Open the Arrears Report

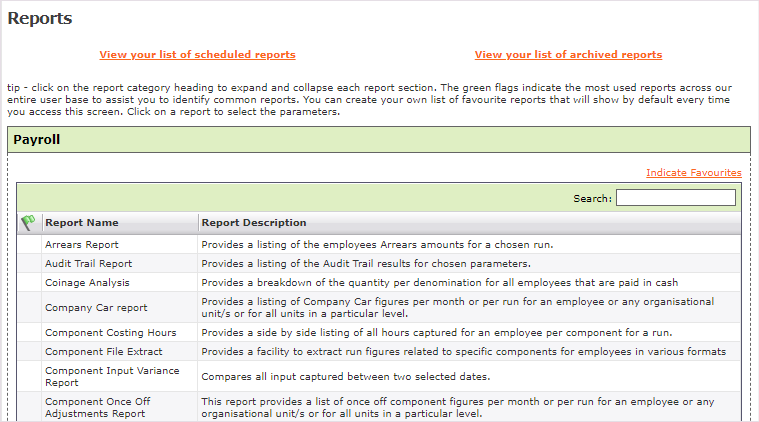[82, 245]
